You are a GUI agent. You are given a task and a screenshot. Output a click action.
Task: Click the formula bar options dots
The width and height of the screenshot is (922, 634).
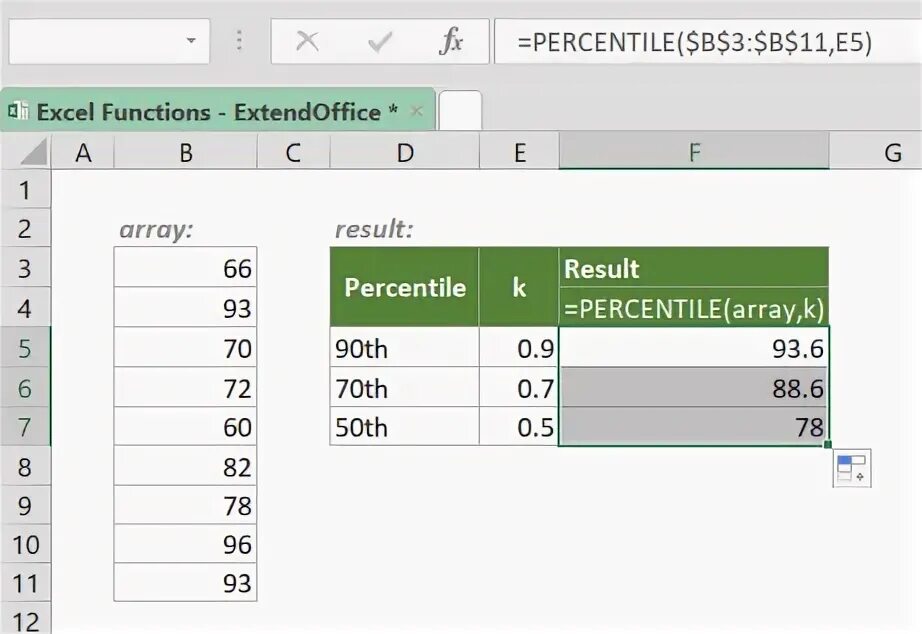(239, 41)
